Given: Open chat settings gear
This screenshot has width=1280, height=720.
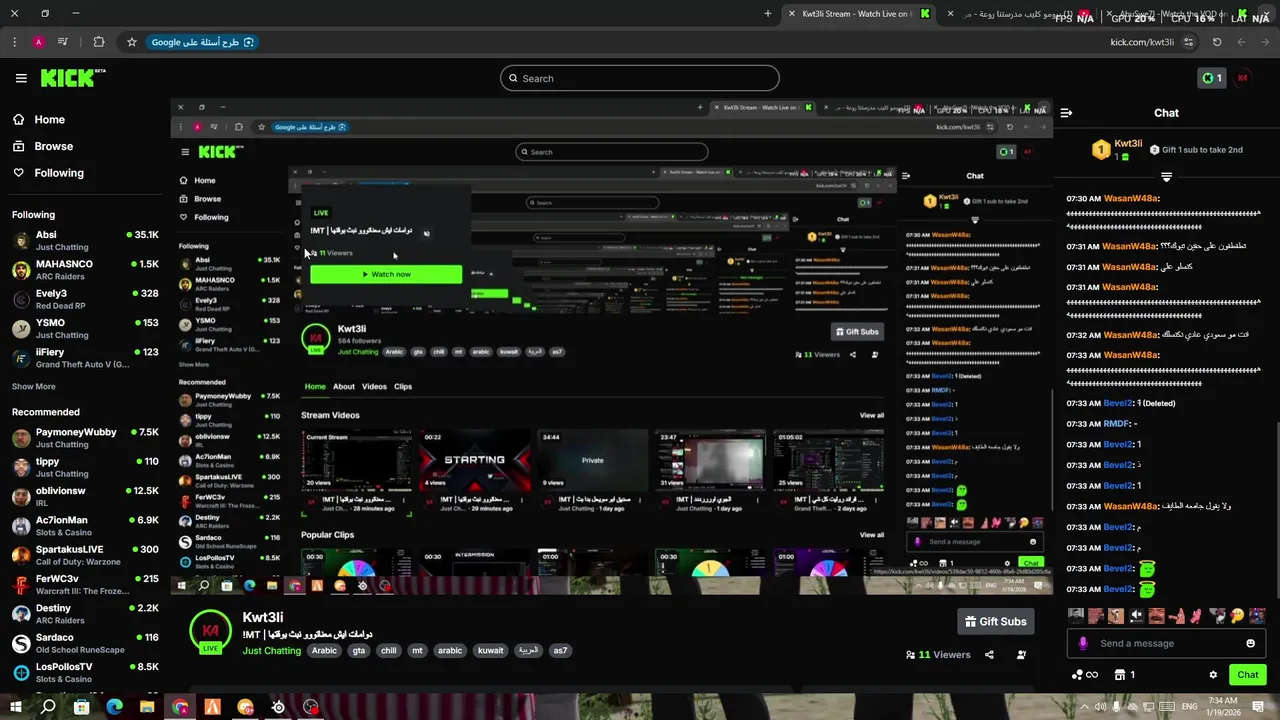Looking at the screenshot, I should click(1213, 675).
